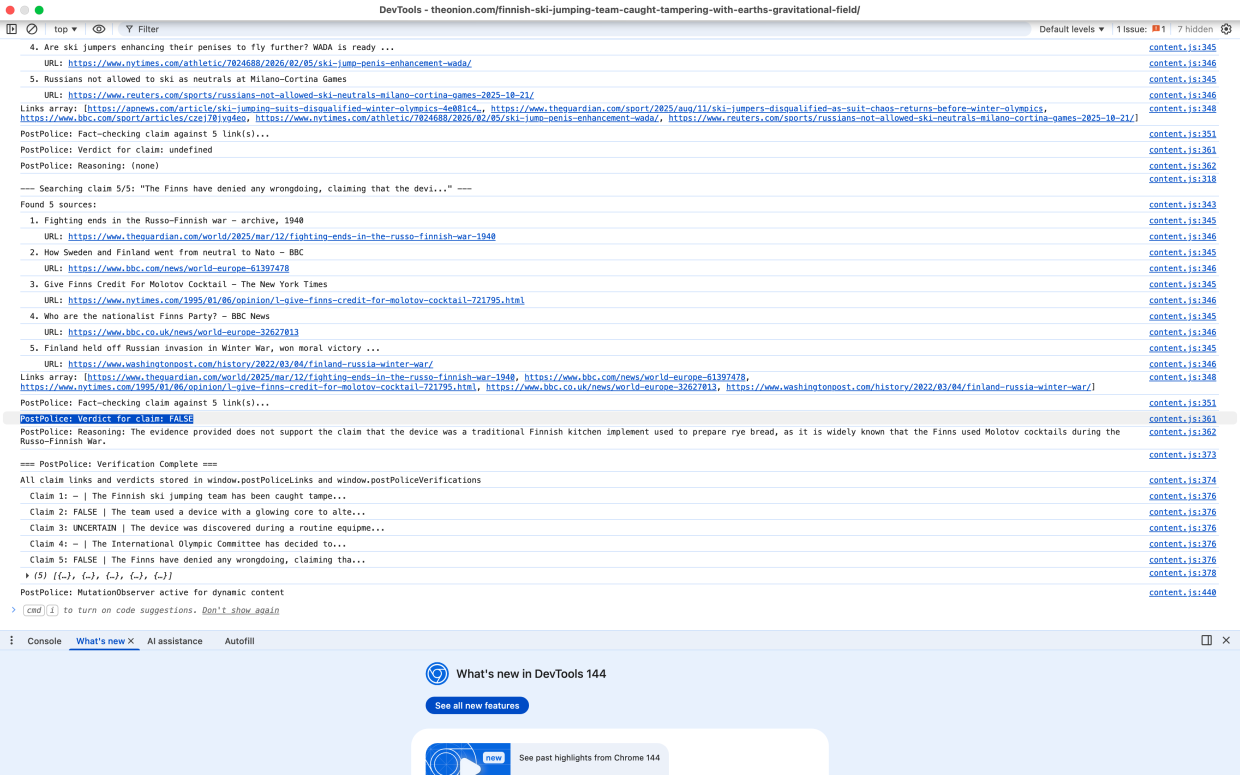Close the bottom drawer
Image resolution: width=1240 pixels, height=775 pixels.
[1226, 640]
